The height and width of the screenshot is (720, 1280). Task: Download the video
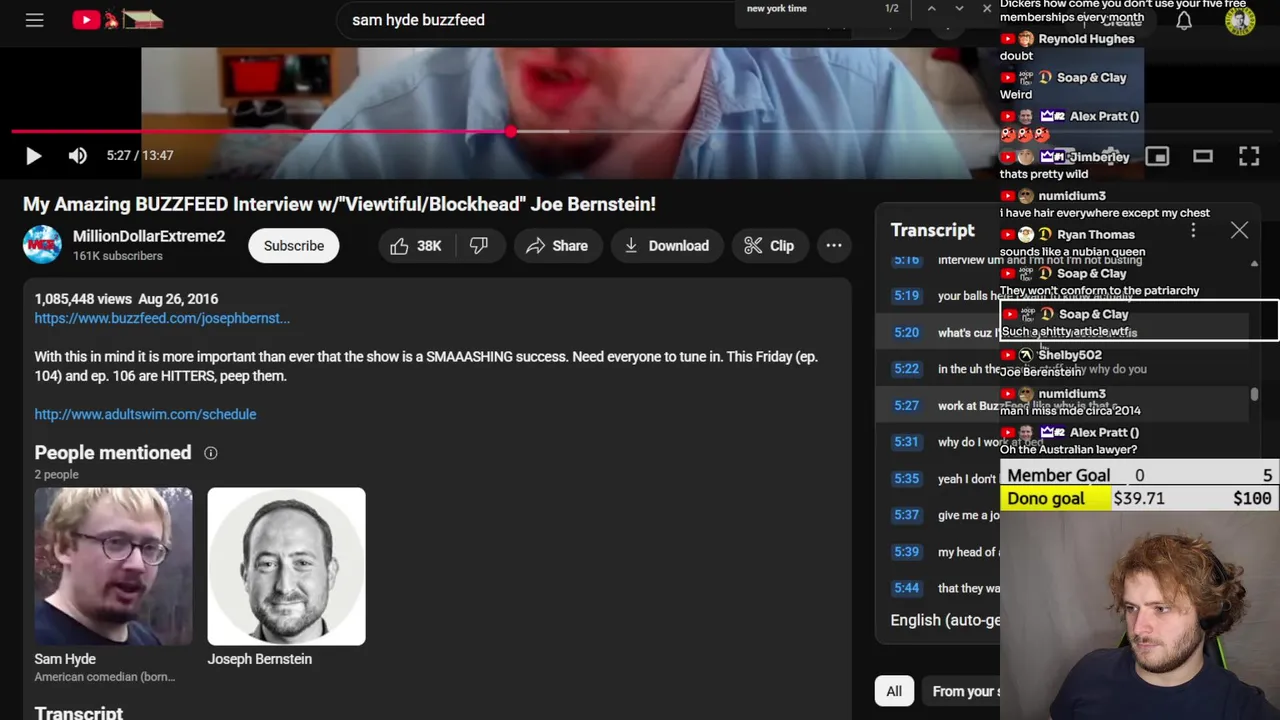[665, 246]
